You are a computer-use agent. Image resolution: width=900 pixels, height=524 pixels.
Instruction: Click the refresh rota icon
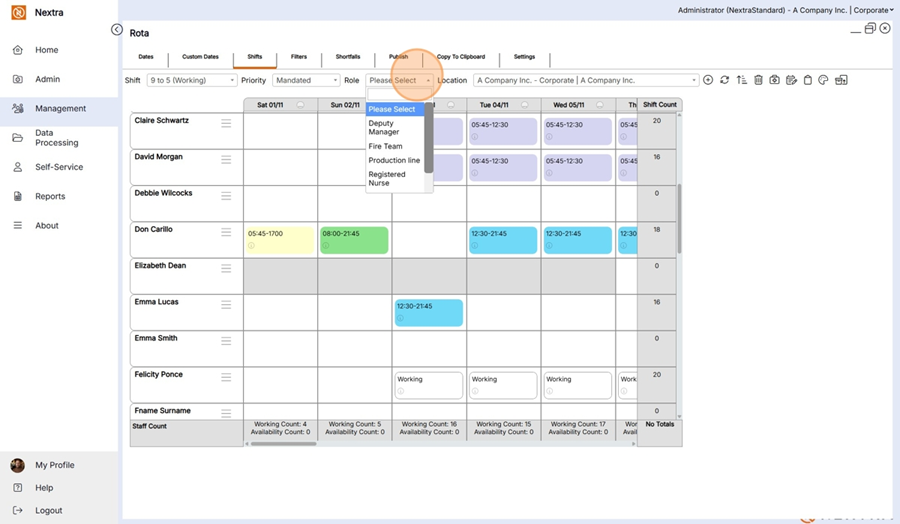pyautogui.click(x=724, y=80)
